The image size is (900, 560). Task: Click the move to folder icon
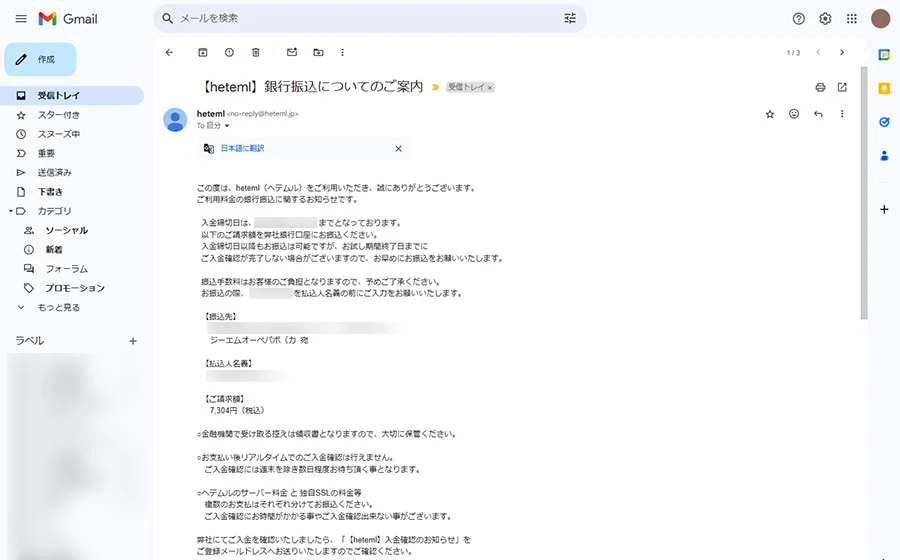[318, 52]
